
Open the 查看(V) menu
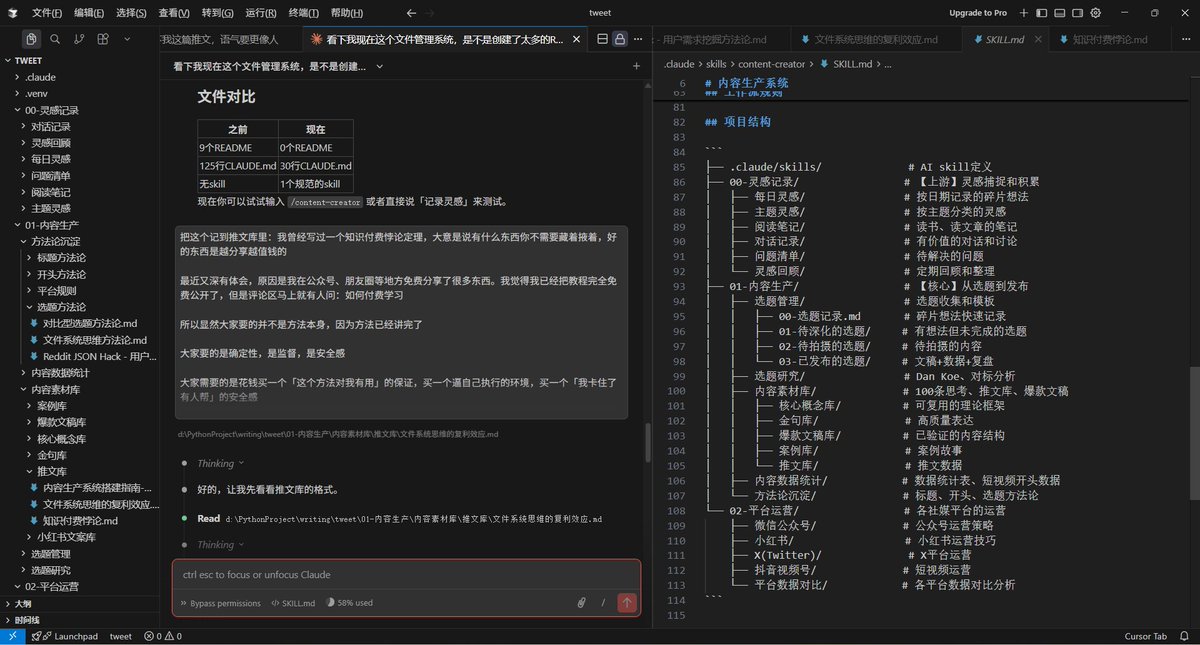tap(176, 13)
